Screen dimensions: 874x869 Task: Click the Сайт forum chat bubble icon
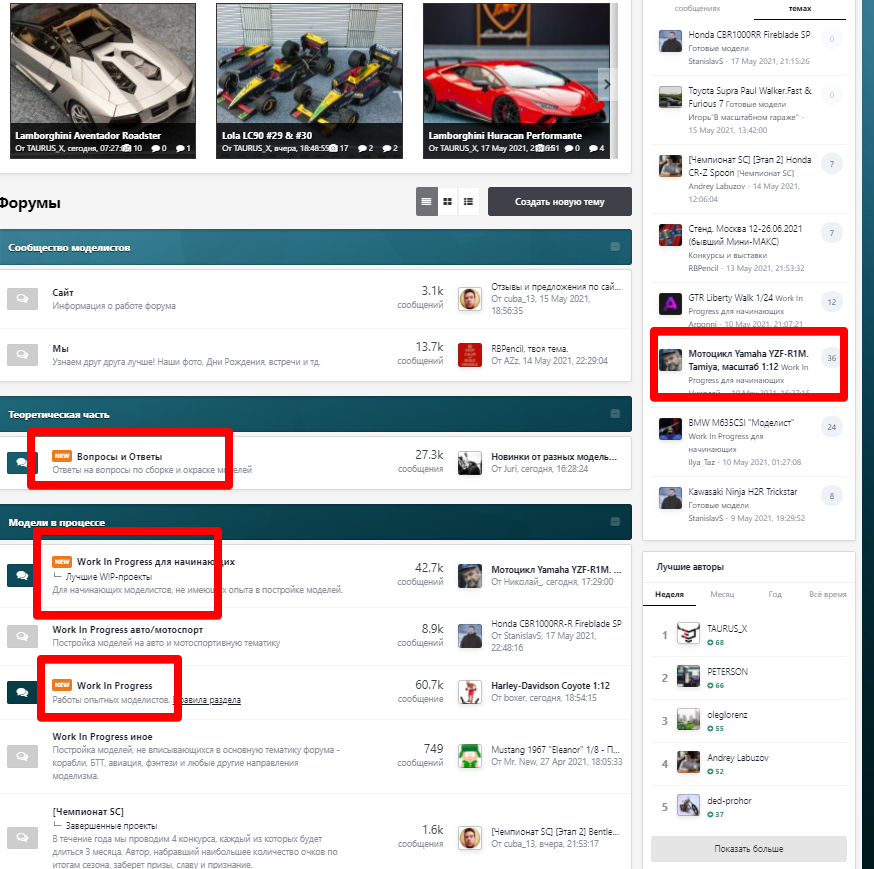[x=21, y=298]
